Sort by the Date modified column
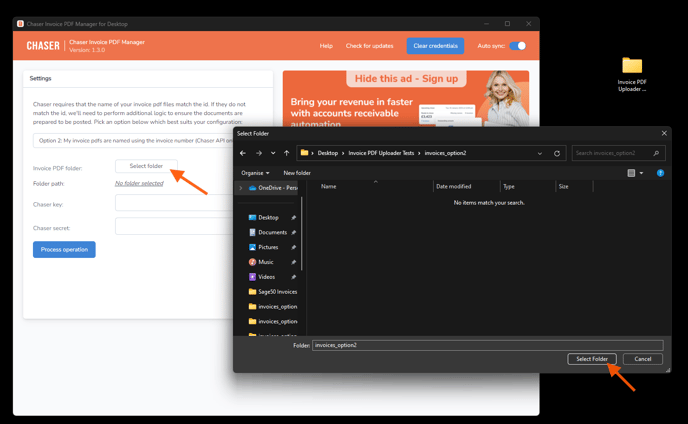Viewport: 688px width, 424px height. pos(454,187)
